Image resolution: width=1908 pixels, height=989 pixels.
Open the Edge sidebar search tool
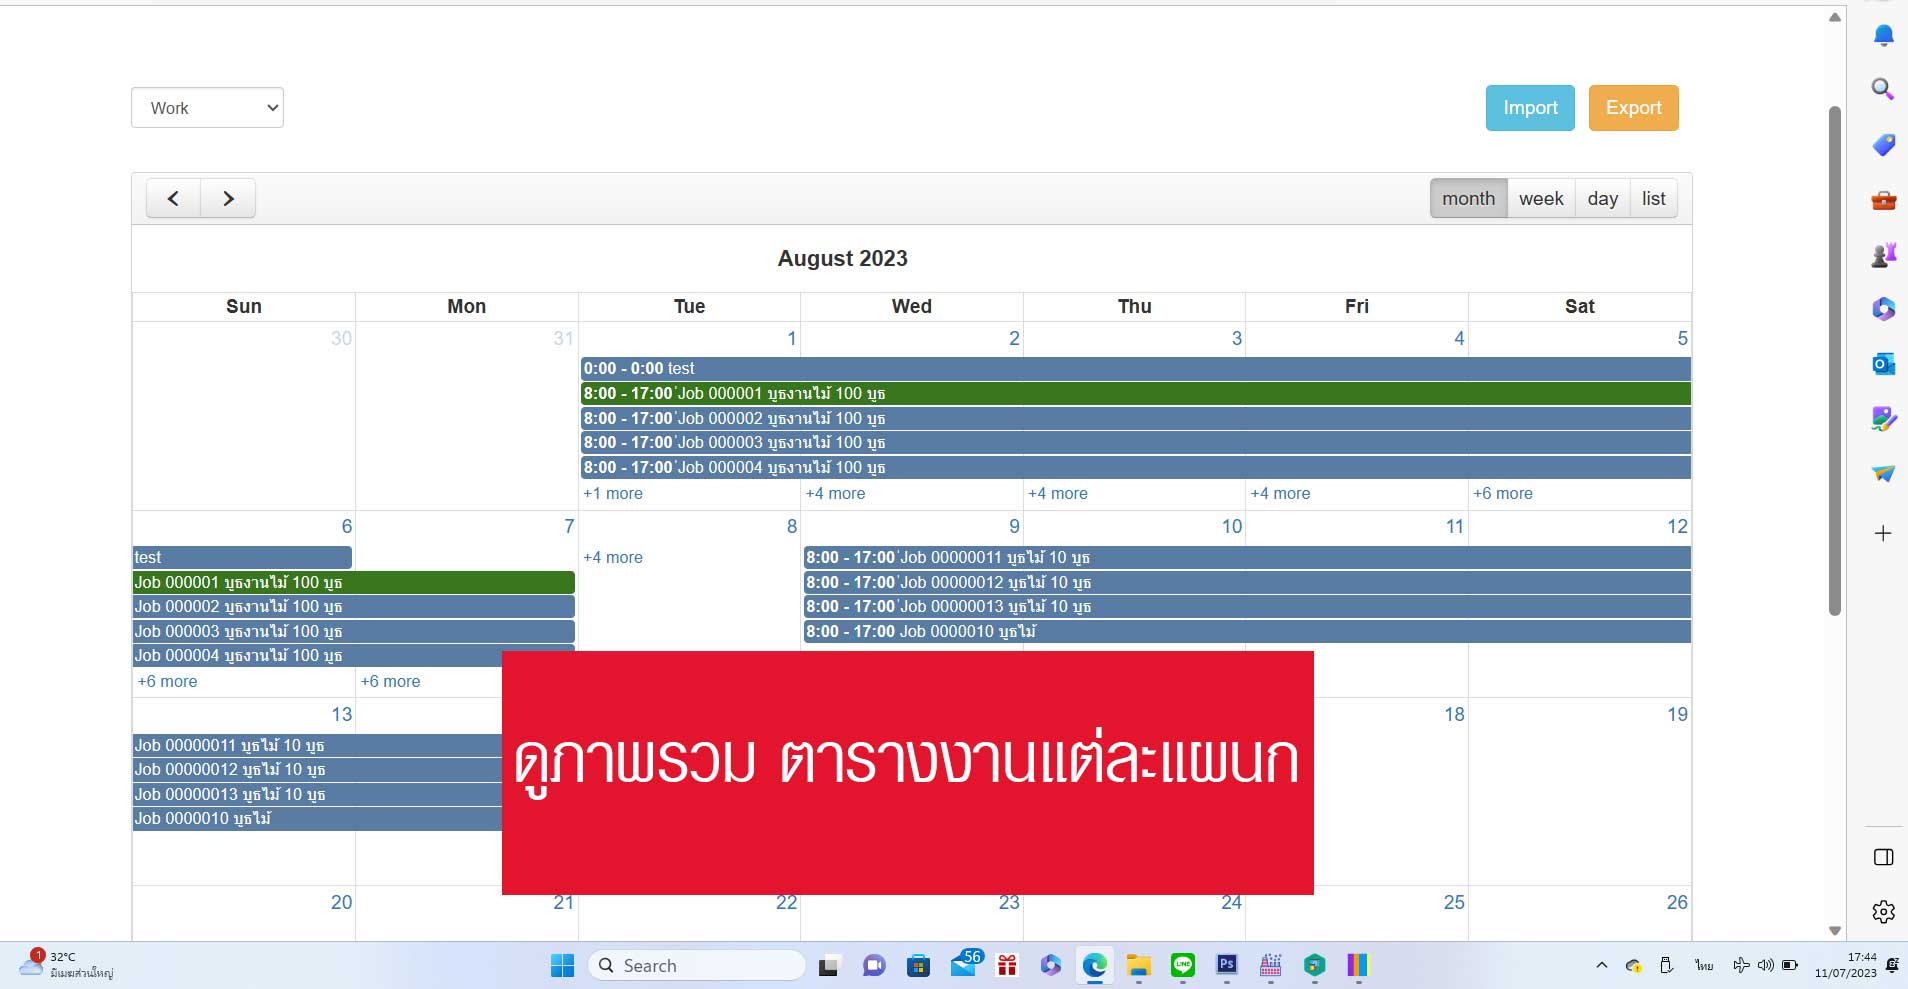click(1883, 89)
